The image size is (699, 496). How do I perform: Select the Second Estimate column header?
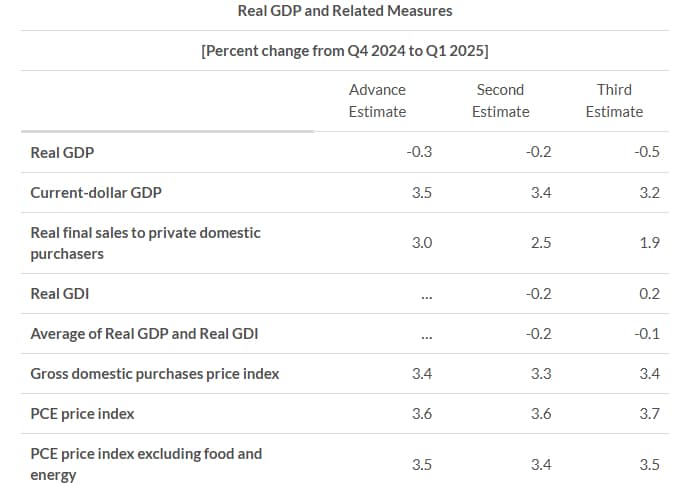pos(500,101)
